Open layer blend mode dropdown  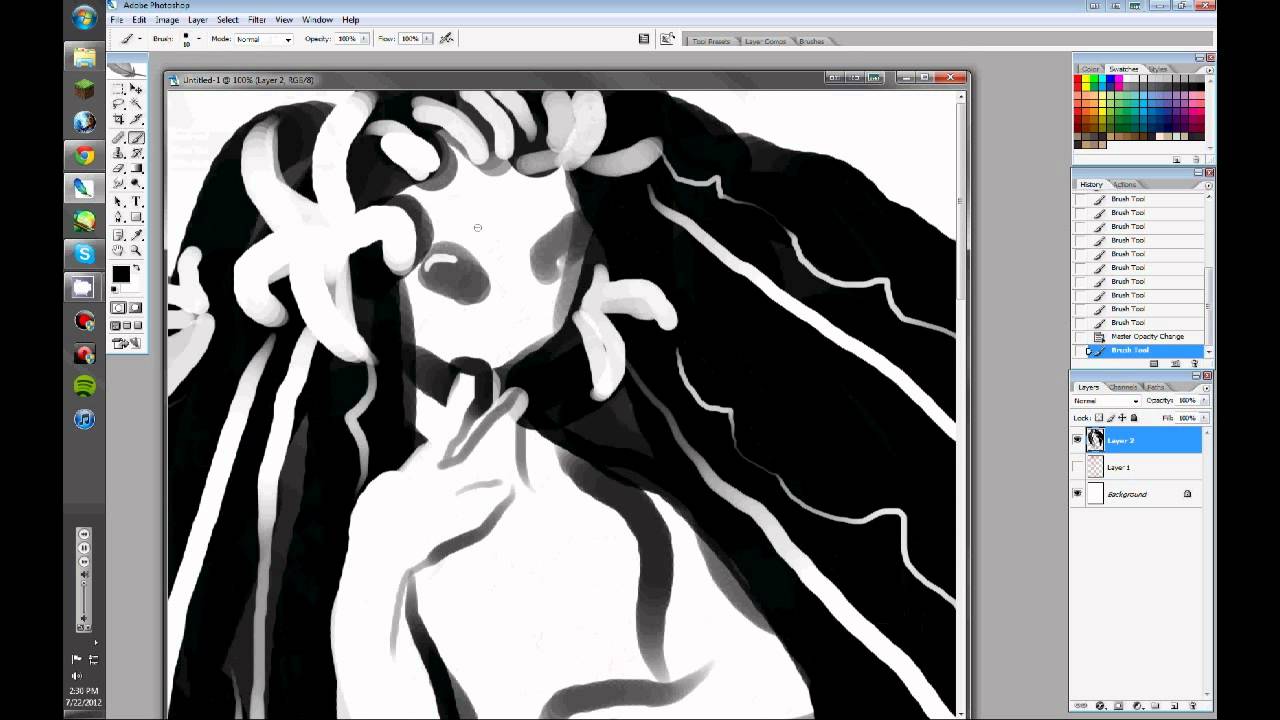1106,401
